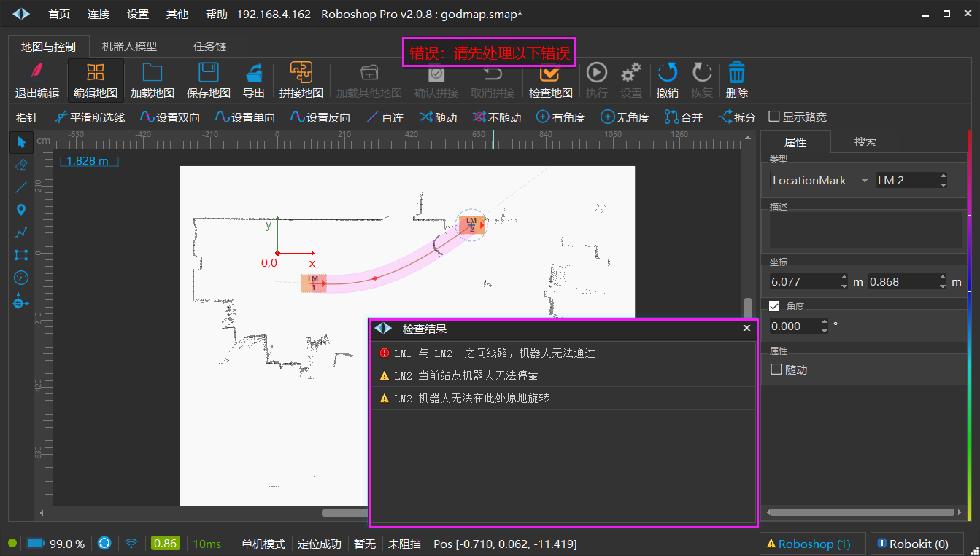The image size is (980, 556).
Task: Click the 拆分 (split) button
Action: (x=737, y=117)
